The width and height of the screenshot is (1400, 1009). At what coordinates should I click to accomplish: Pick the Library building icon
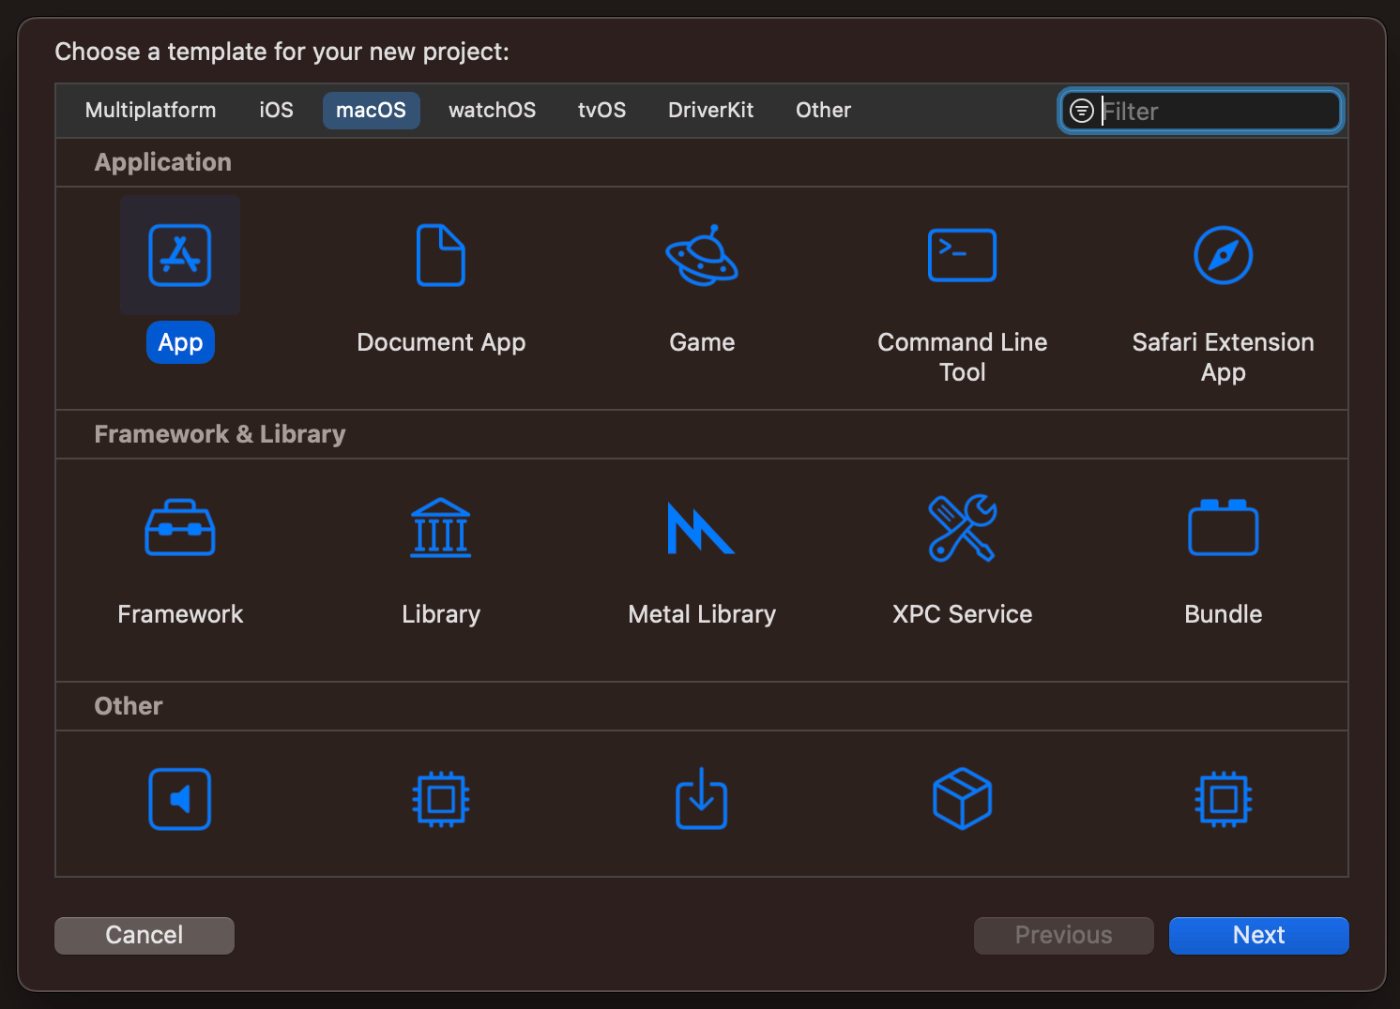441,527
